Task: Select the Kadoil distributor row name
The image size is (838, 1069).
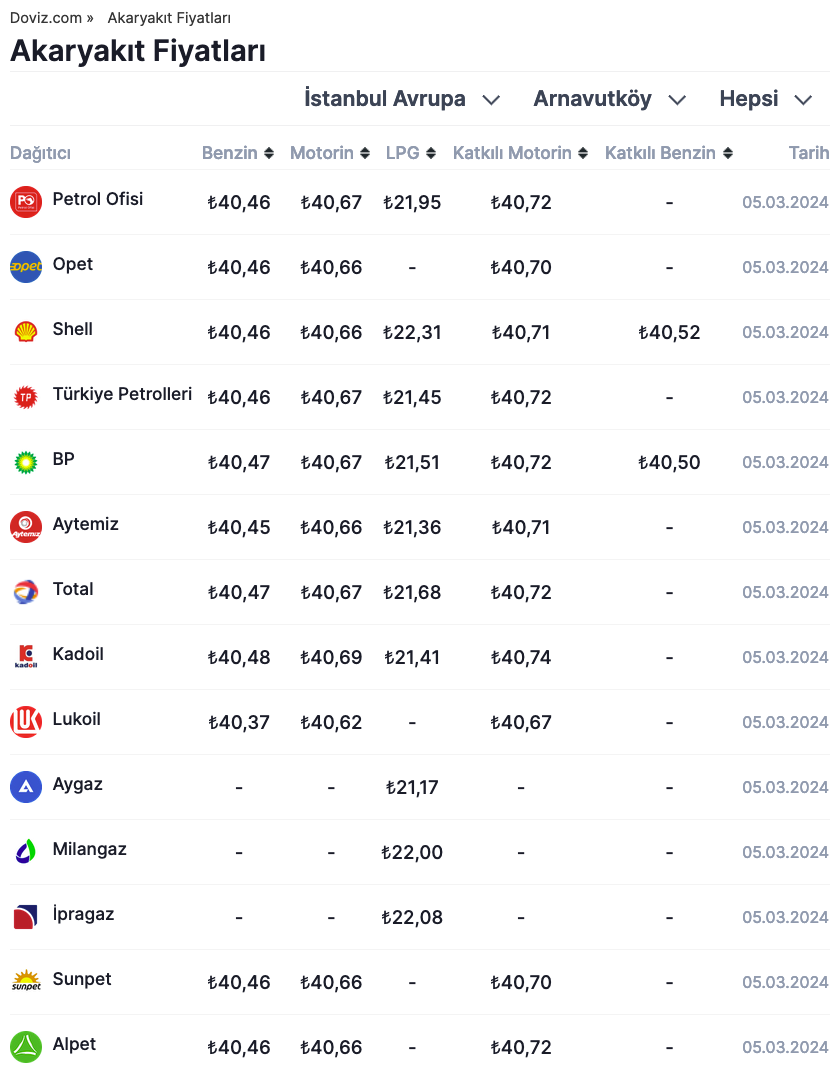Action: pyautogui.click(x=78, y=654)
